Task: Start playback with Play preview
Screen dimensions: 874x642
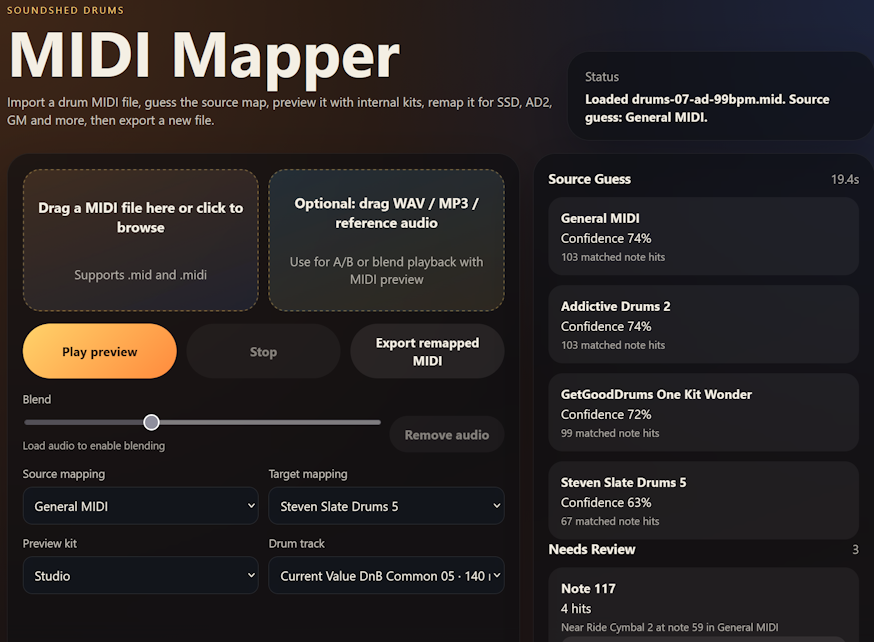Action: click(100, 352)
